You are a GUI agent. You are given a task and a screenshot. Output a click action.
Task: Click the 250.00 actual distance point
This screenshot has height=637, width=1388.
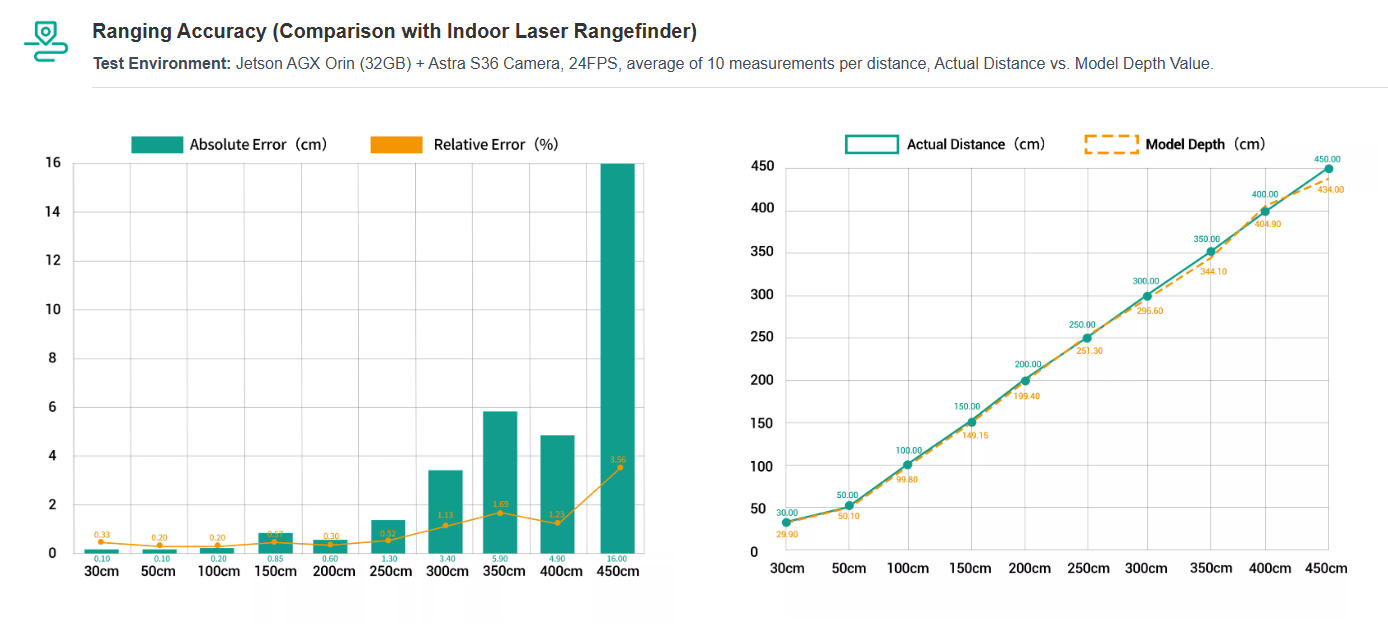(x=1087, y=338)
